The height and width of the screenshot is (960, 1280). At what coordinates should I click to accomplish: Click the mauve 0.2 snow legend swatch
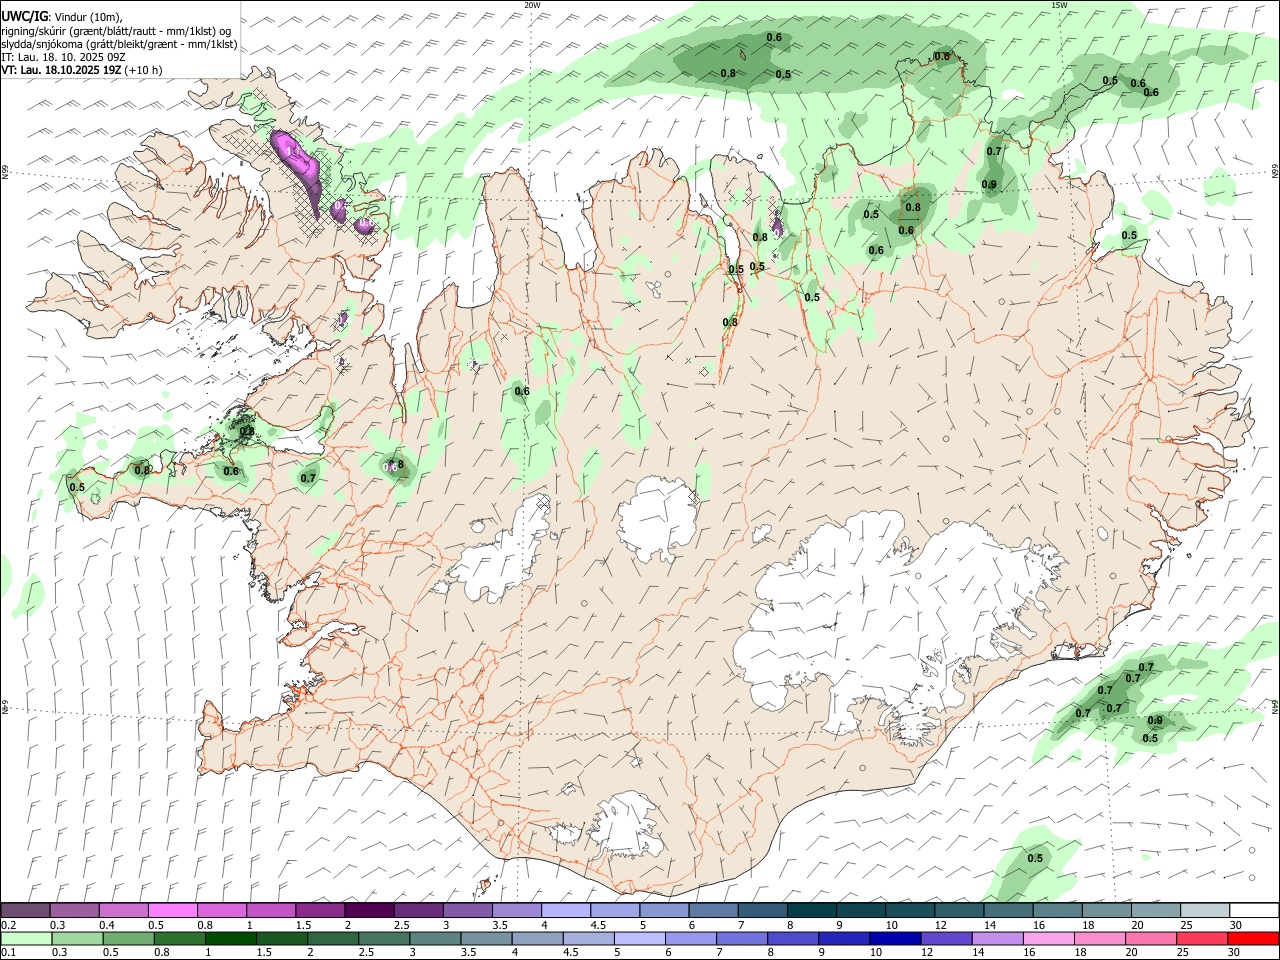click(26, 910)
